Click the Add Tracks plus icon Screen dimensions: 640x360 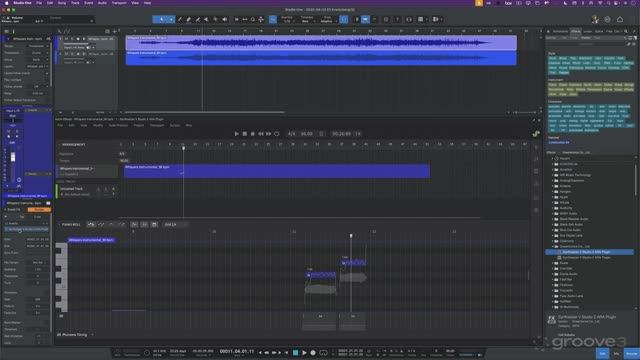click(115, 31)
